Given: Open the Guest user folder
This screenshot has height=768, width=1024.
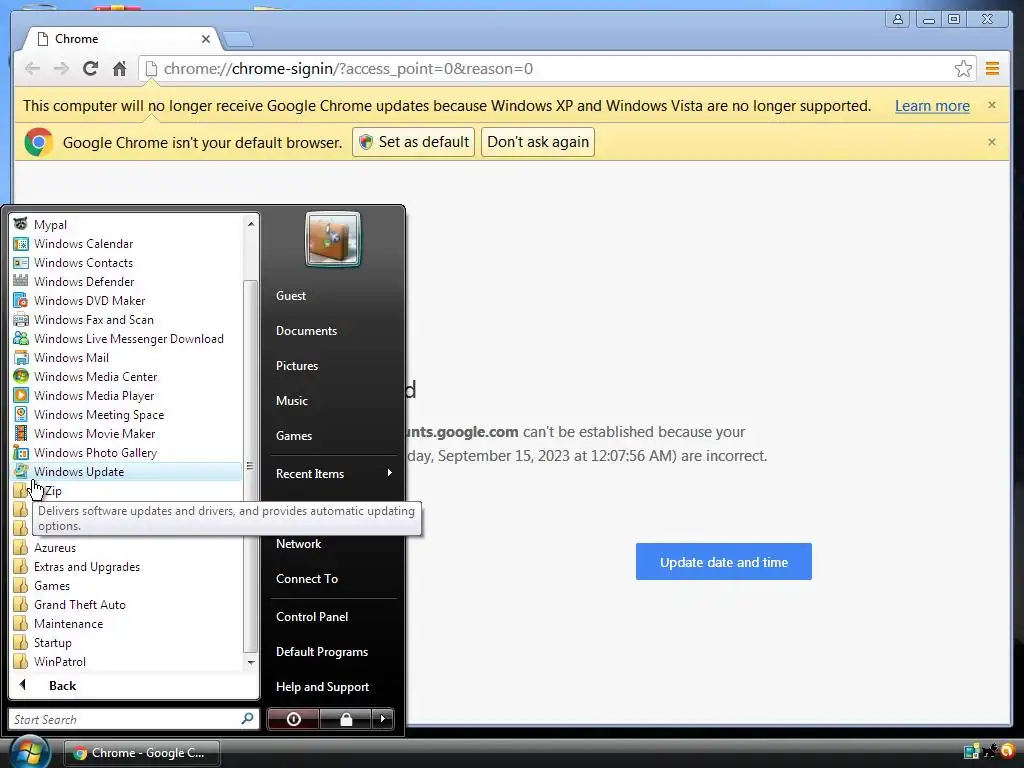Looking at the screenshot, I should [291, 295].
